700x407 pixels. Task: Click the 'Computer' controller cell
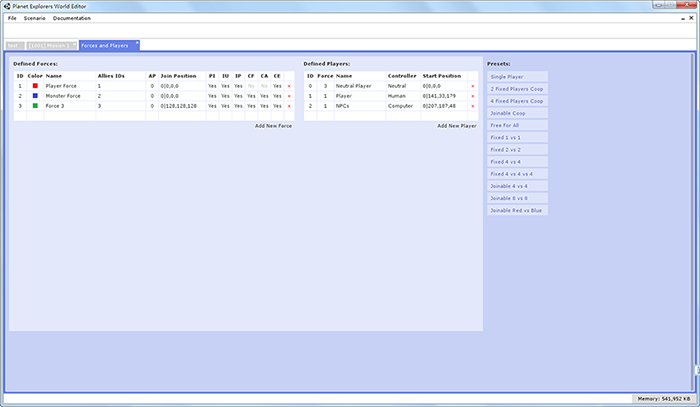404,106
